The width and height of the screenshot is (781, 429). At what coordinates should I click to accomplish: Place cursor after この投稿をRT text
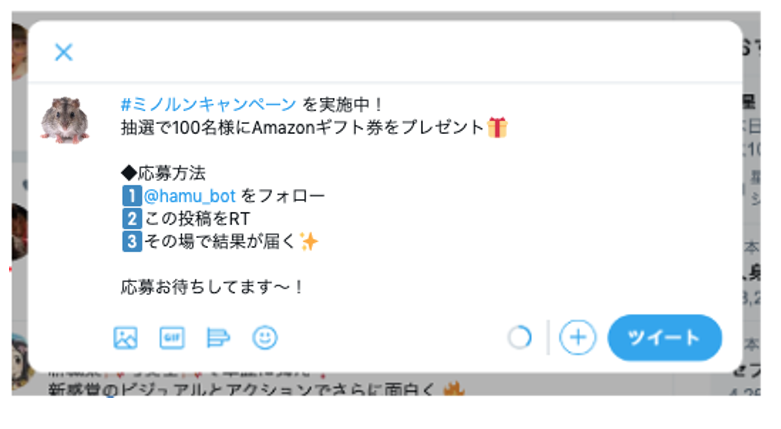coord(251,219)
